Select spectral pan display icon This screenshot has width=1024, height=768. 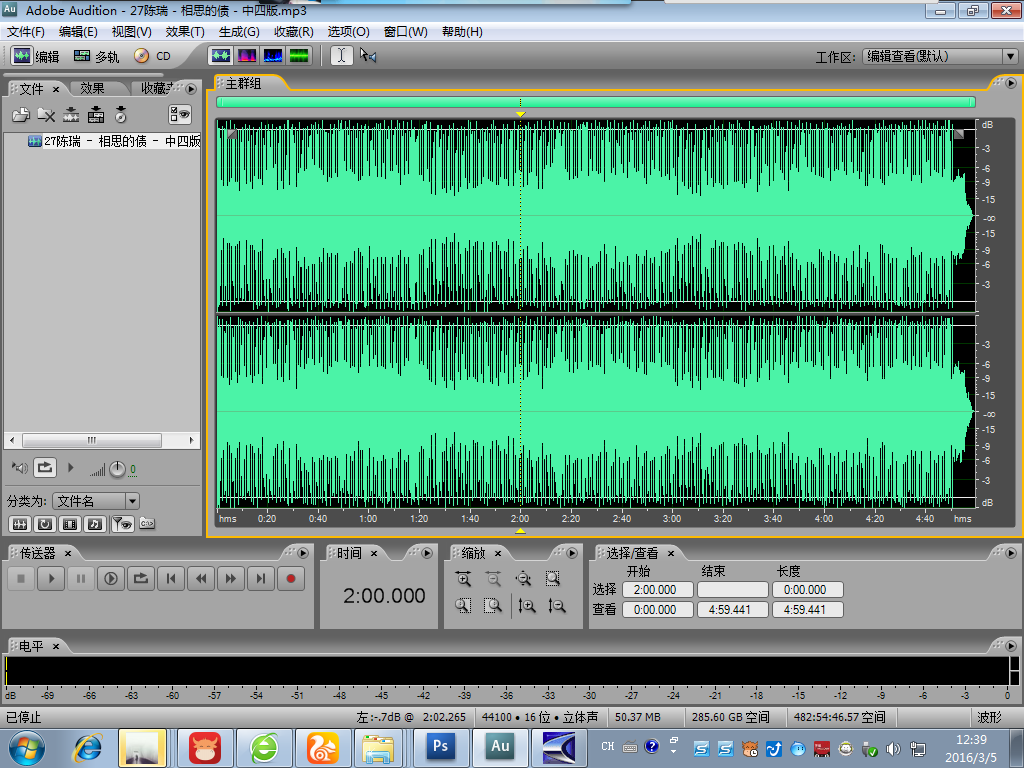point(273,56)
